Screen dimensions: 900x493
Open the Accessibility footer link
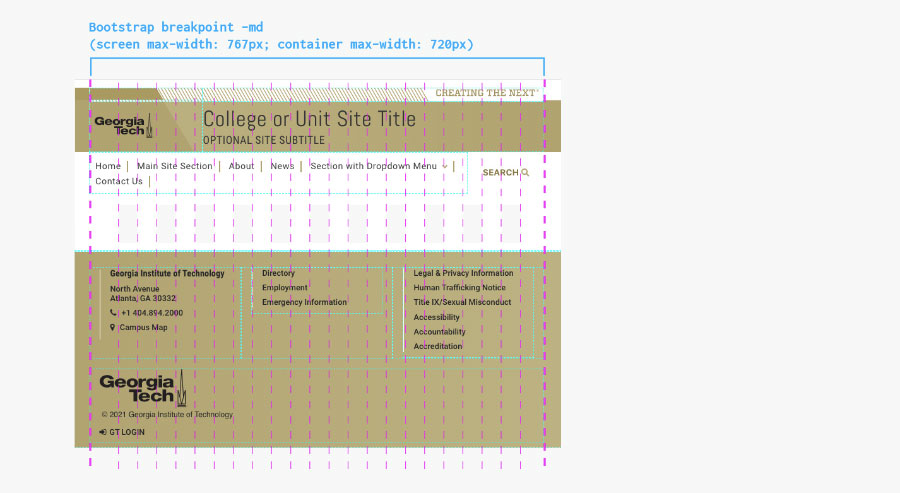coord(436,317)
